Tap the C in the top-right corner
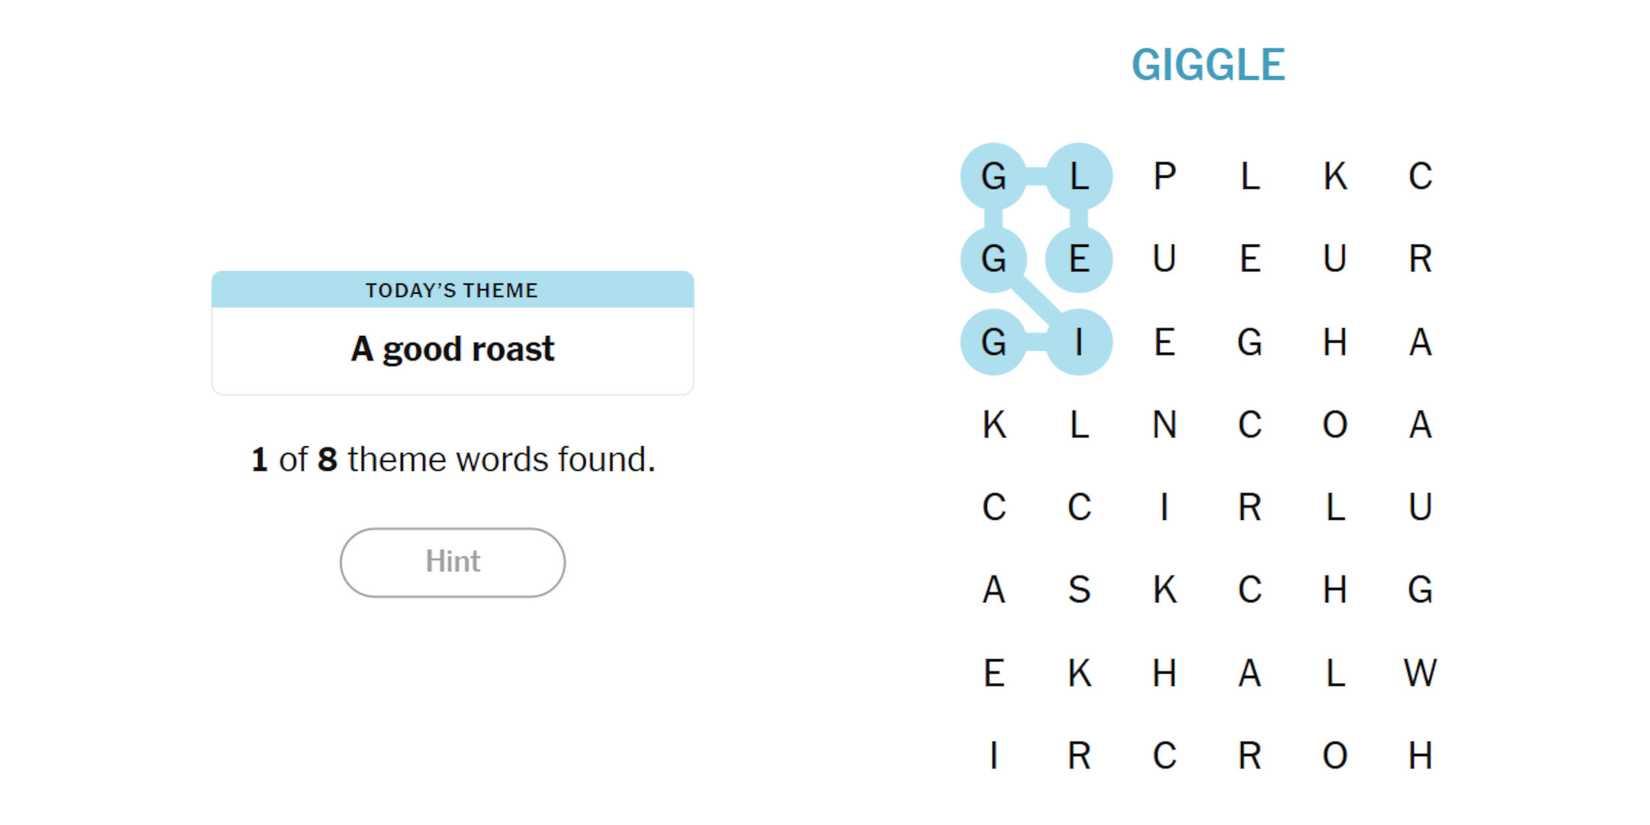Viewport: 1650px width, 825px height. coord(1420,176)
